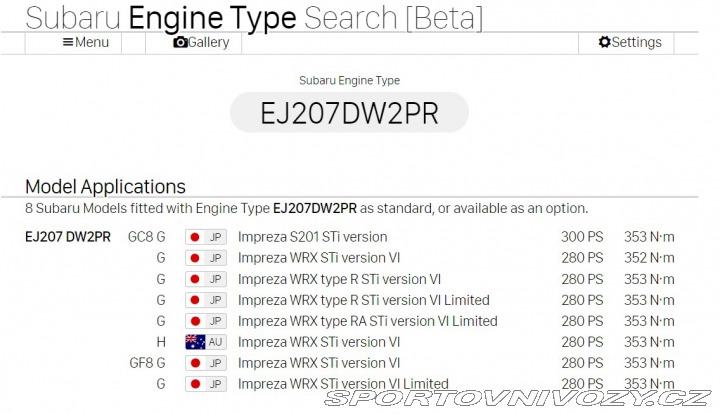Click the Subaru Engine Type Search page title

[x=254, y=17]
